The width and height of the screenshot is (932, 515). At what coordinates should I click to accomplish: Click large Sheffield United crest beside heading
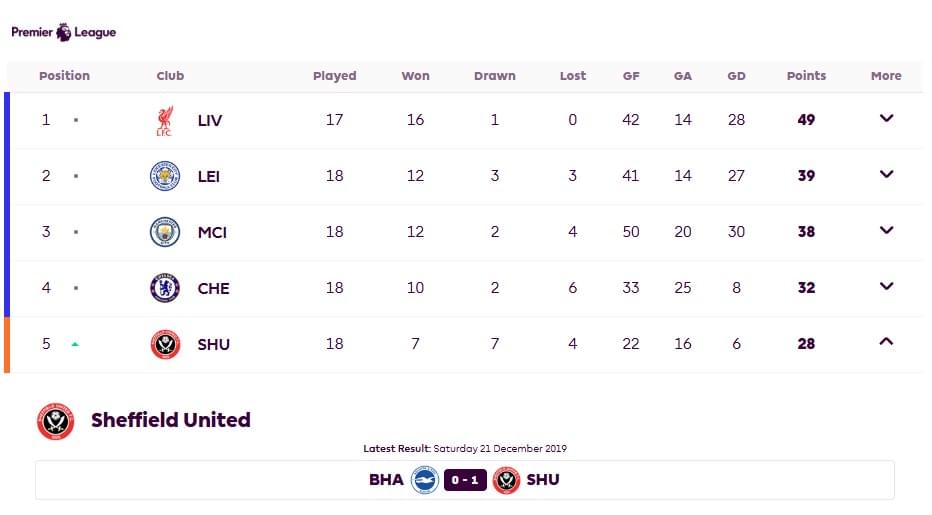(55, 421)
